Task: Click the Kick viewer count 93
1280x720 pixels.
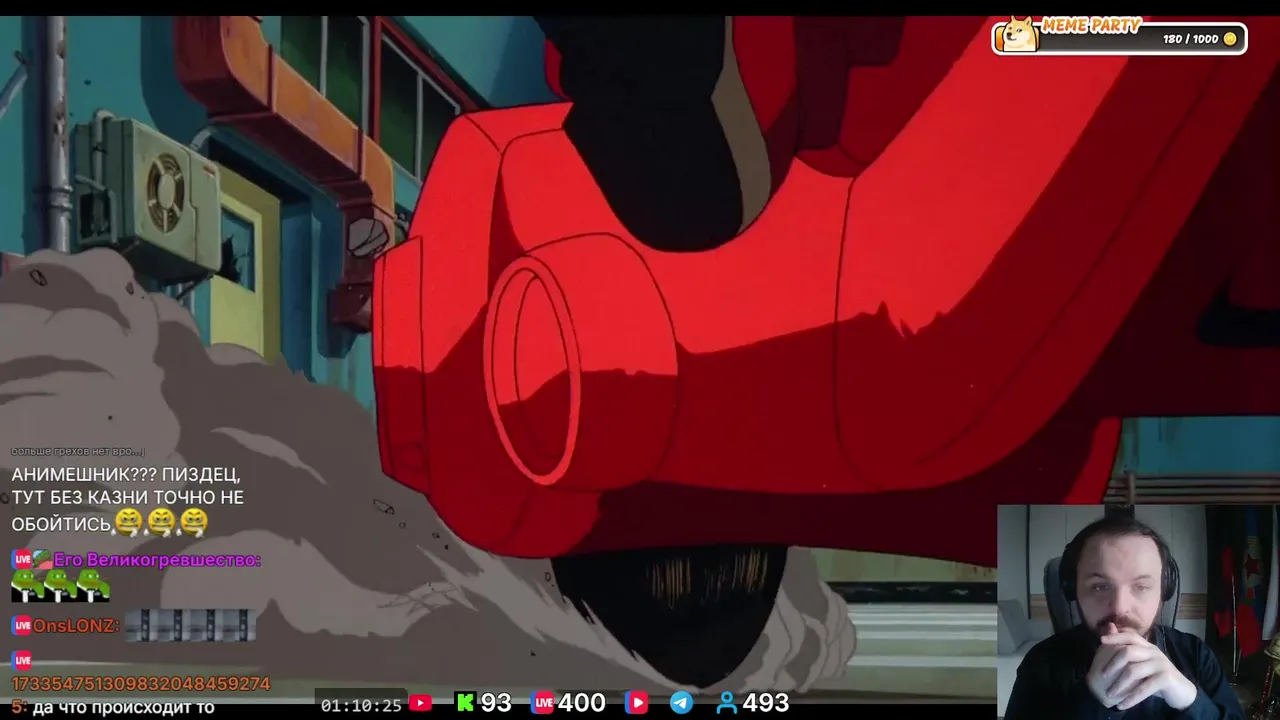Action: pyautogui.click(x=496, y=703)
